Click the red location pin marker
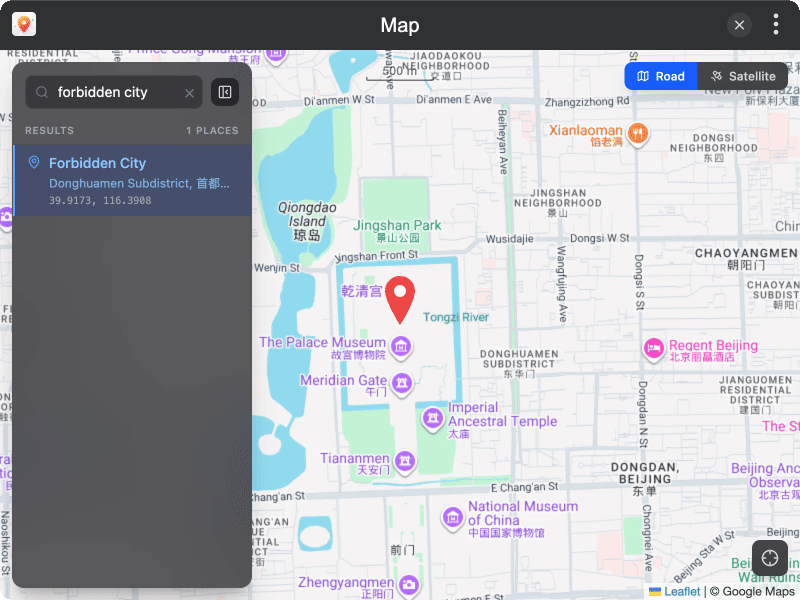 (x=400, y=299)
